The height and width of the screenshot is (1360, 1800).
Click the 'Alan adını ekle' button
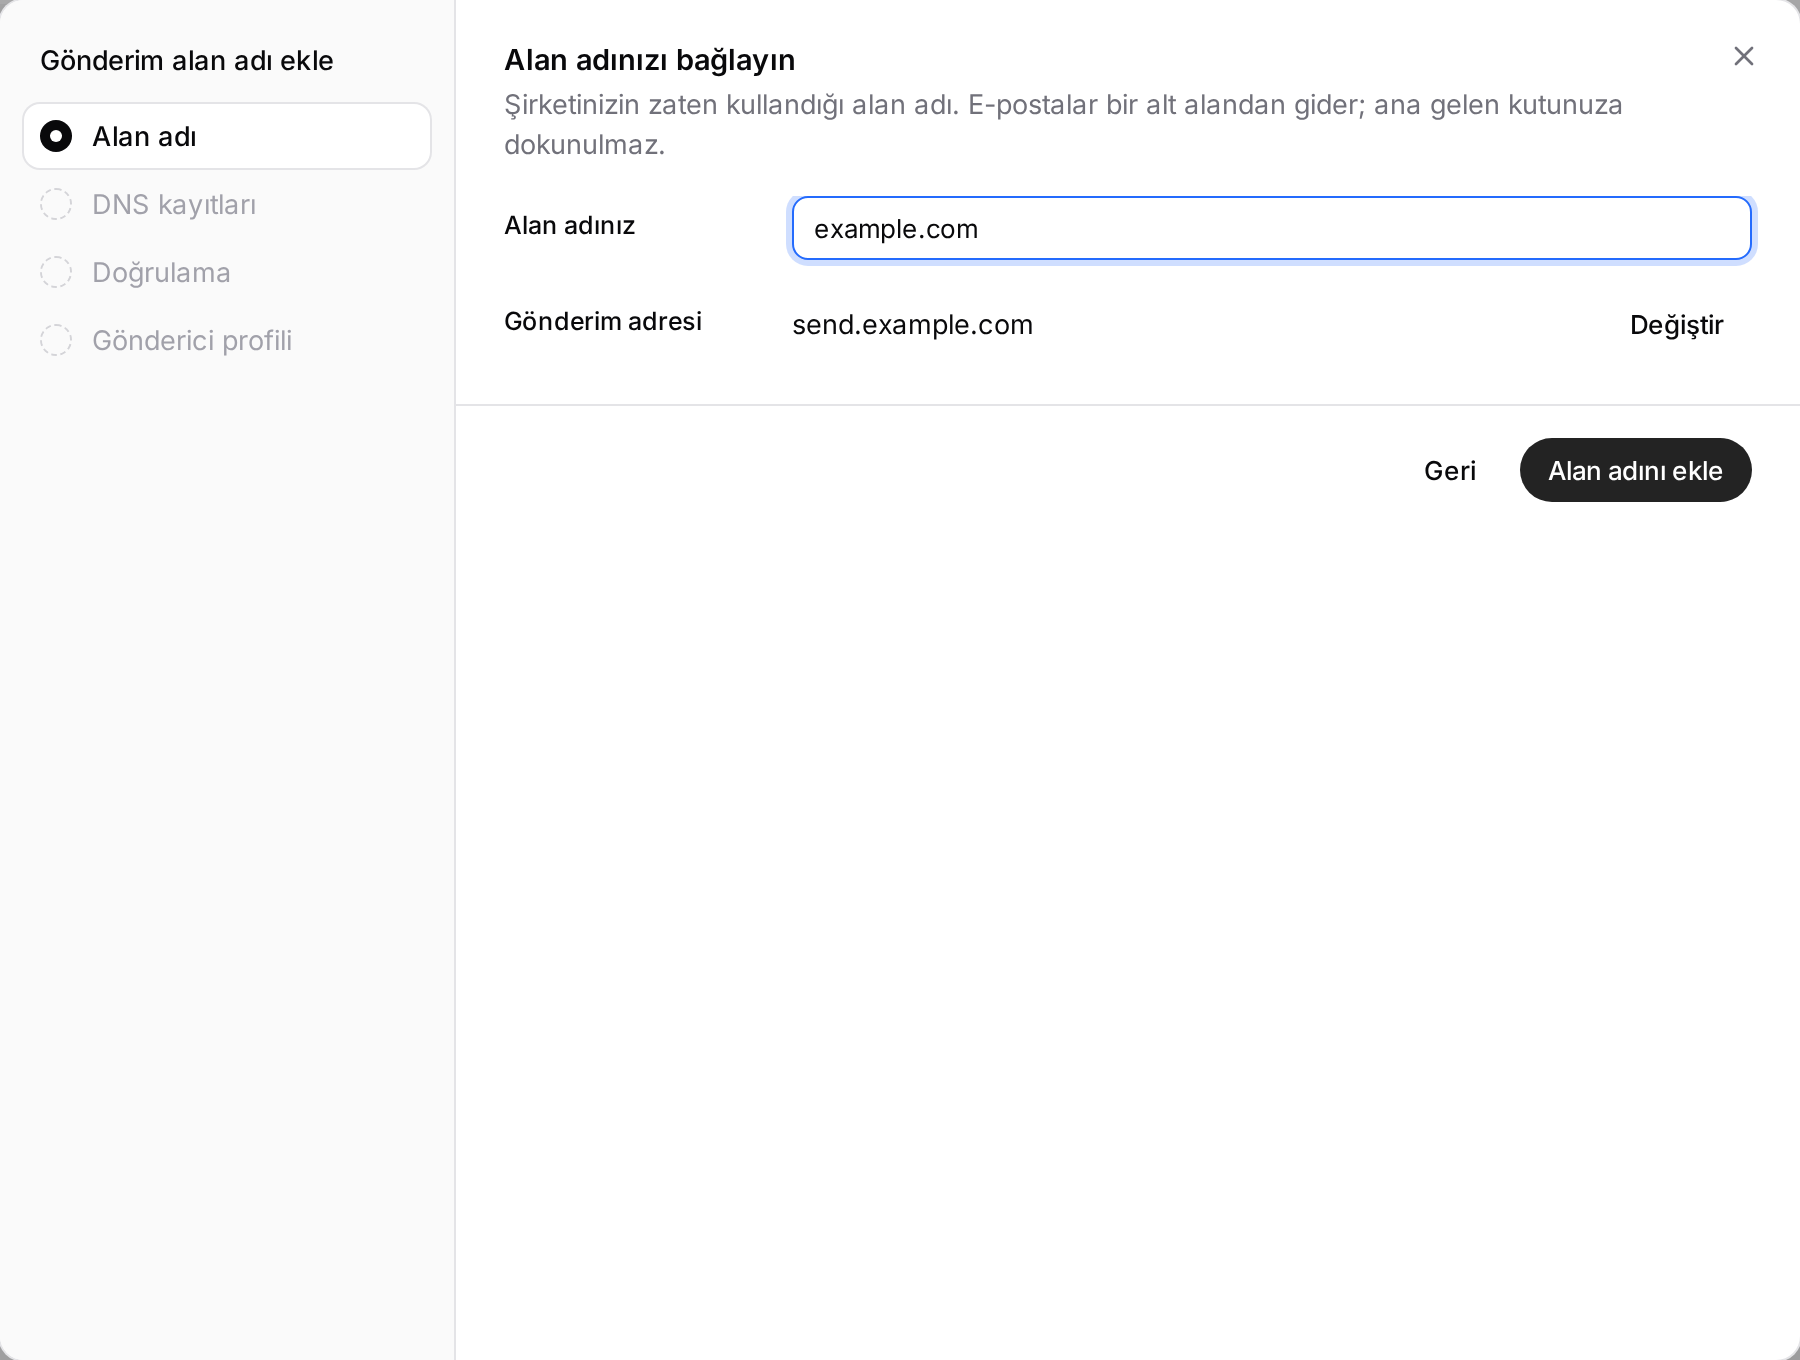click(1635, 470)
